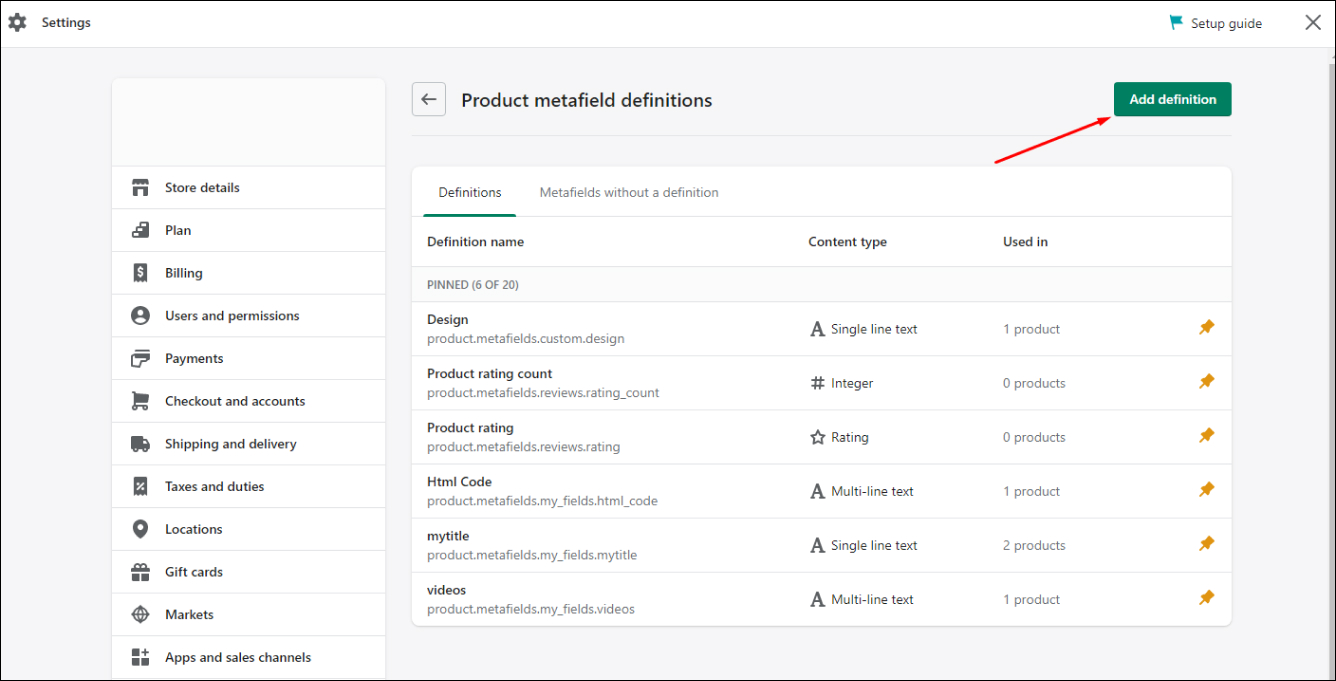
Task: Go back using the arrow button
Action: coord(429,99)
